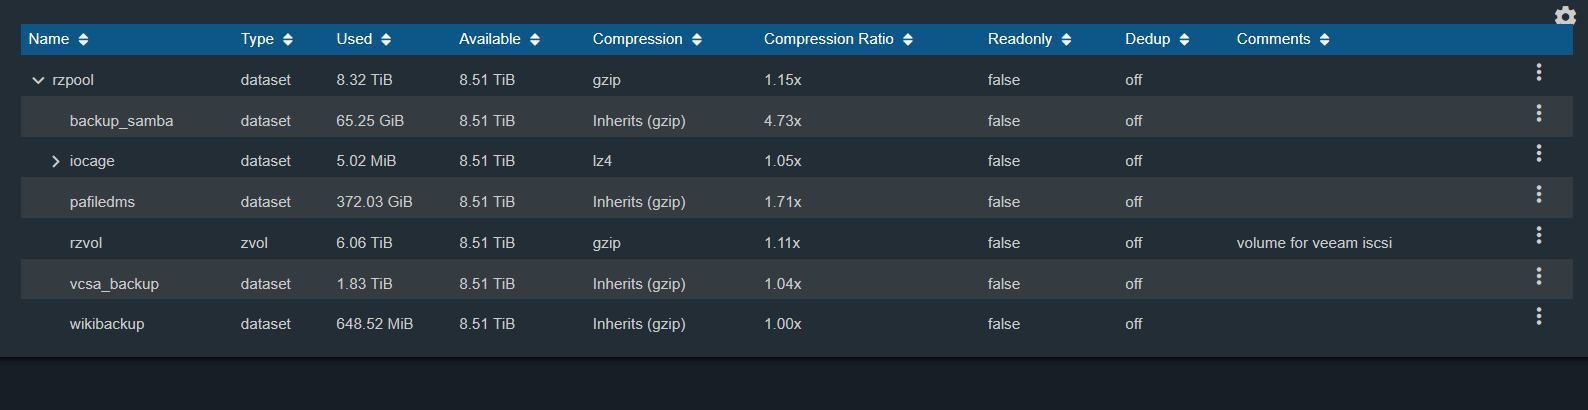Select the wikibackup dataset name

coord(107,324)
